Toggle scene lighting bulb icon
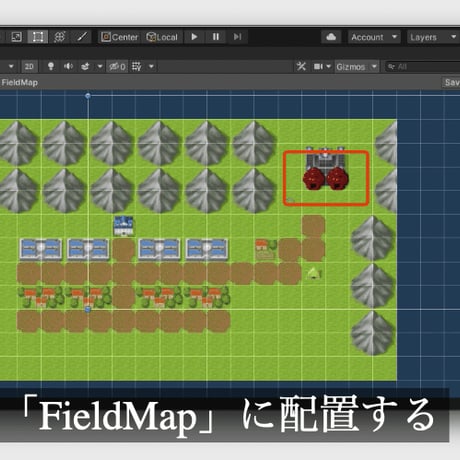The width and height of the screenshot is (460, 460). [51, 66]
